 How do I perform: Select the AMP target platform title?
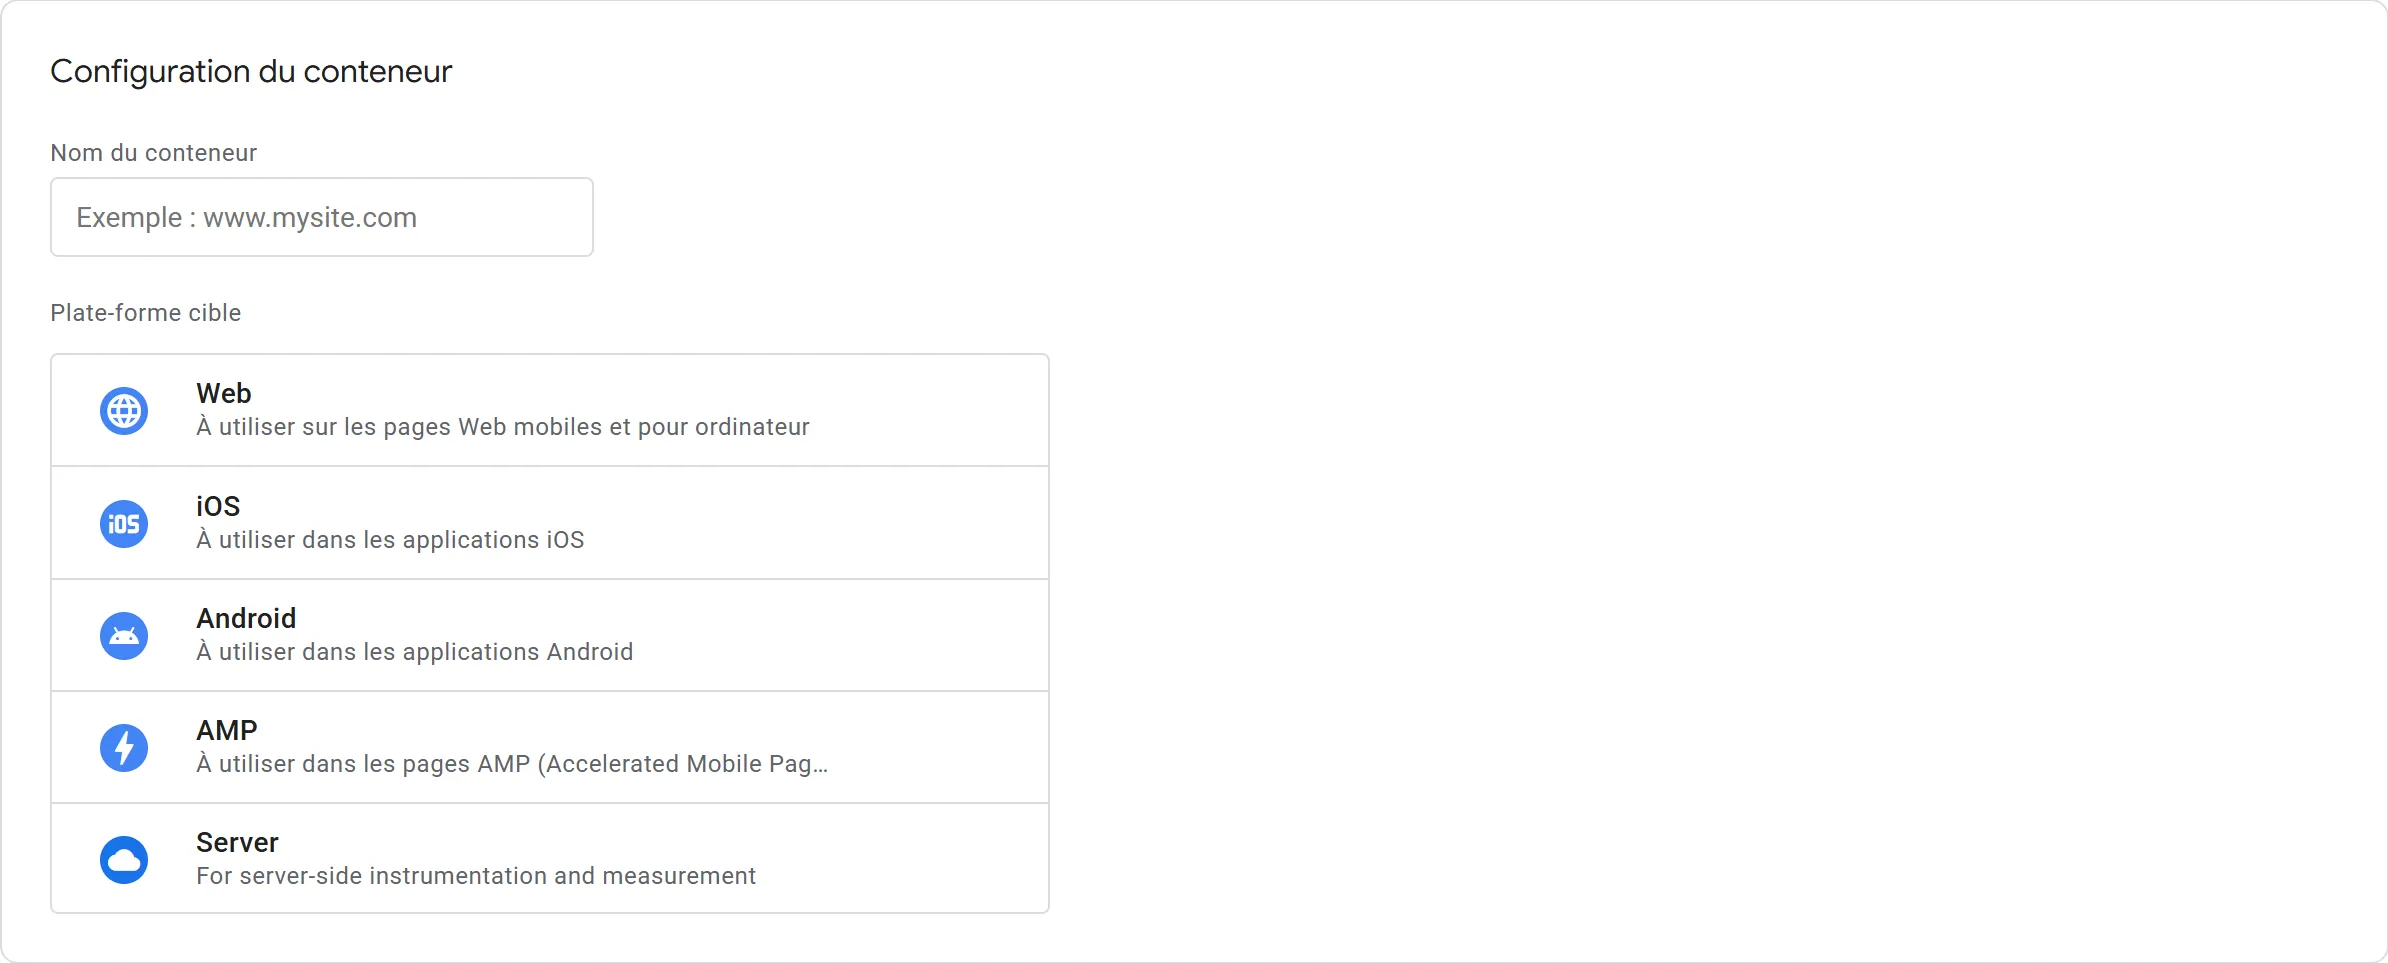pos(227,730)
